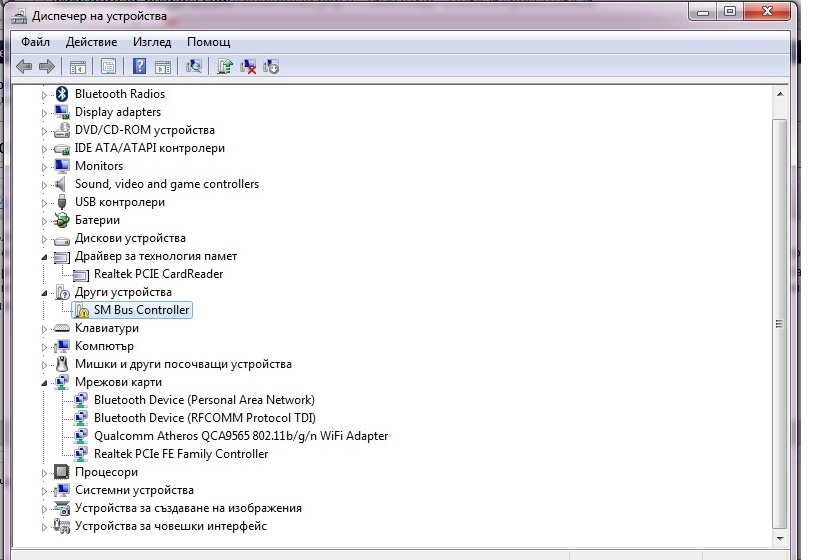Click Update driver software toolbar icon
Image resolution: width=819 pixels, height=560 pixels.
(x=225, y=66)
